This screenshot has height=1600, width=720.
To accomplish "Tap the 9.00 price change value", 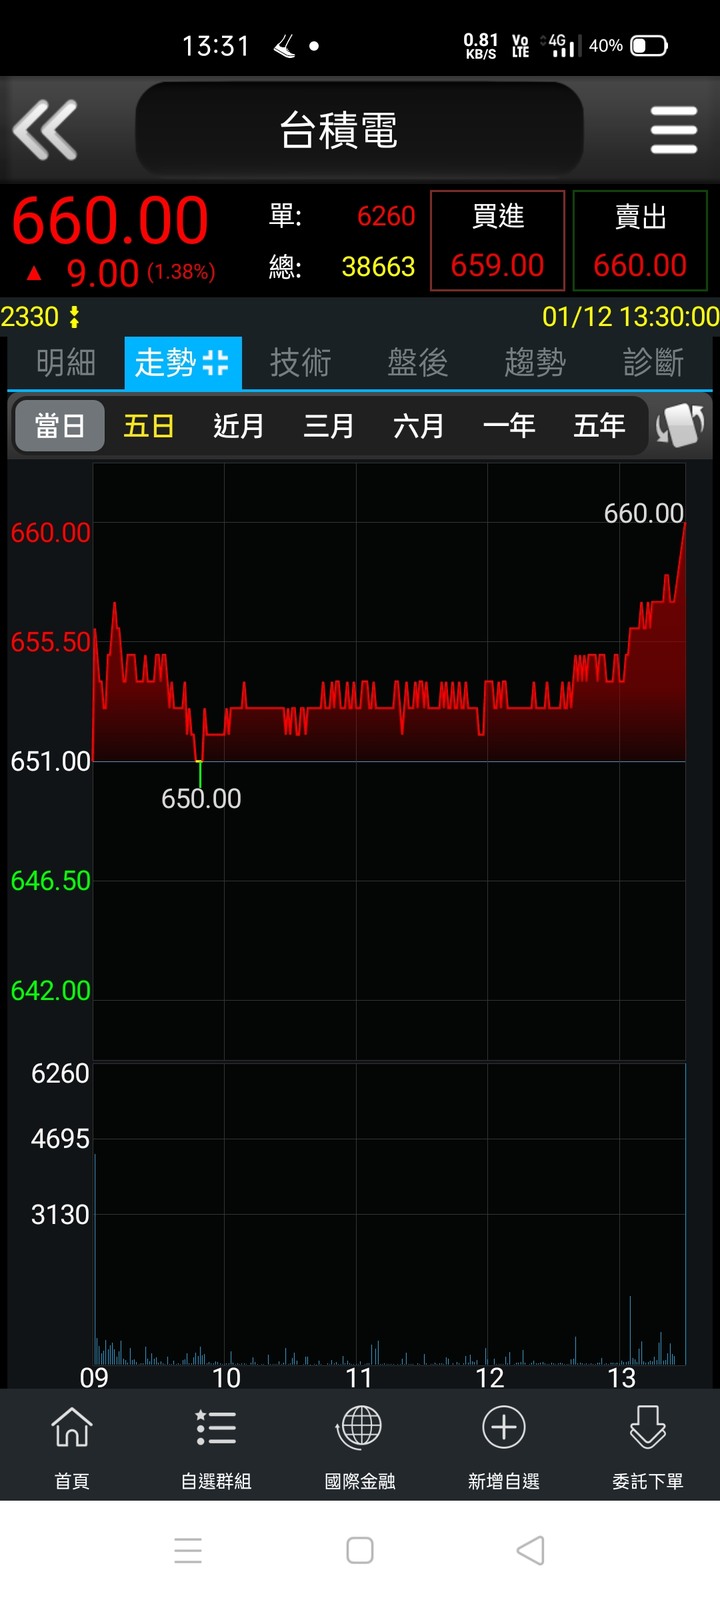I will click(102, 273).
